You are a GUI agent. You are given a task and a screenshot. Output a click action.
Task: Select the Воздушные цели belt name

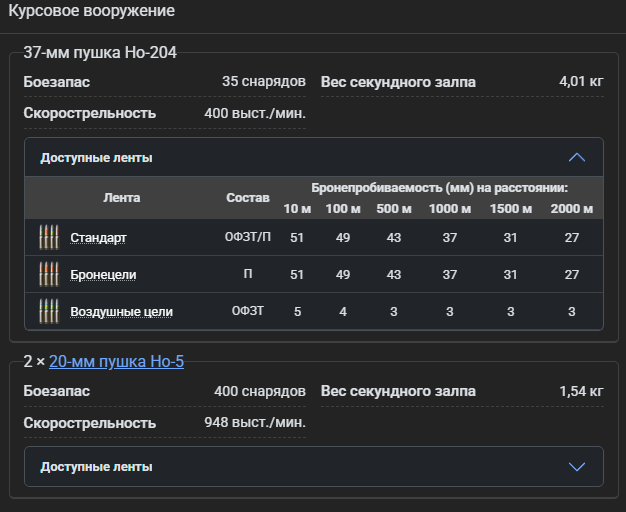coord(121,312)
